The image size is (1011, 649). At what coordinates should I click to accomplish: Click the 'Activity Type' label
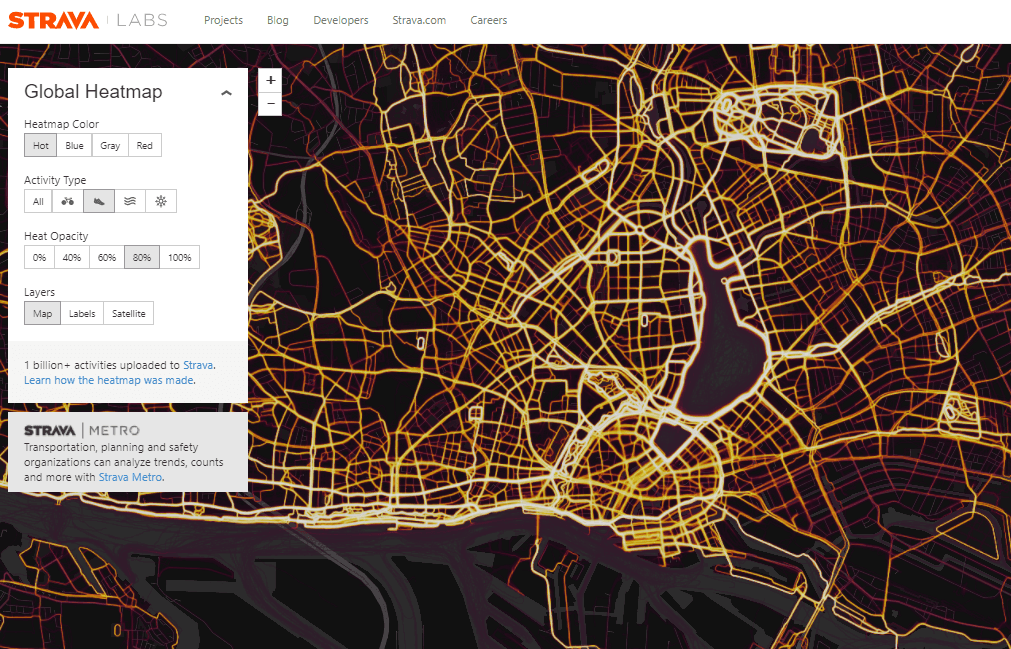[x=55, y=180]
